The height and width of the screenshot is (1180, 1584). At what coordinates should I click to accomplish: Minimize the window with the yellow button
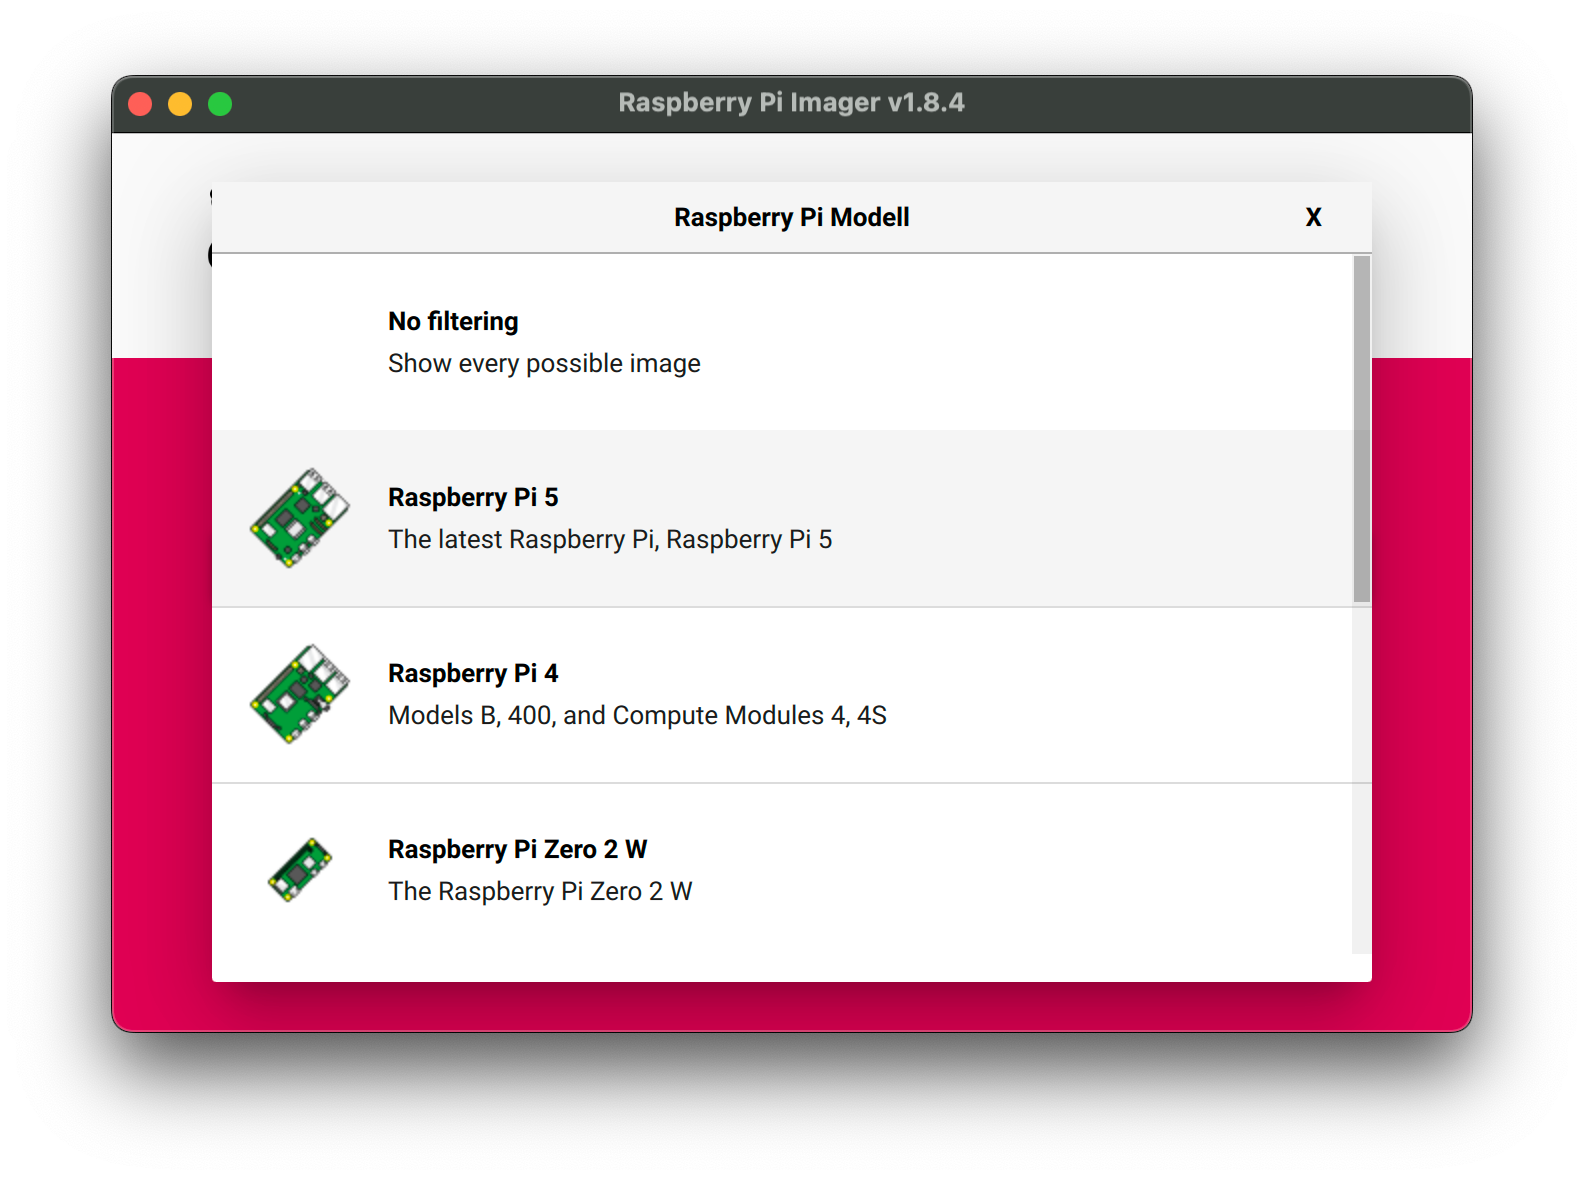coord(180,104)
